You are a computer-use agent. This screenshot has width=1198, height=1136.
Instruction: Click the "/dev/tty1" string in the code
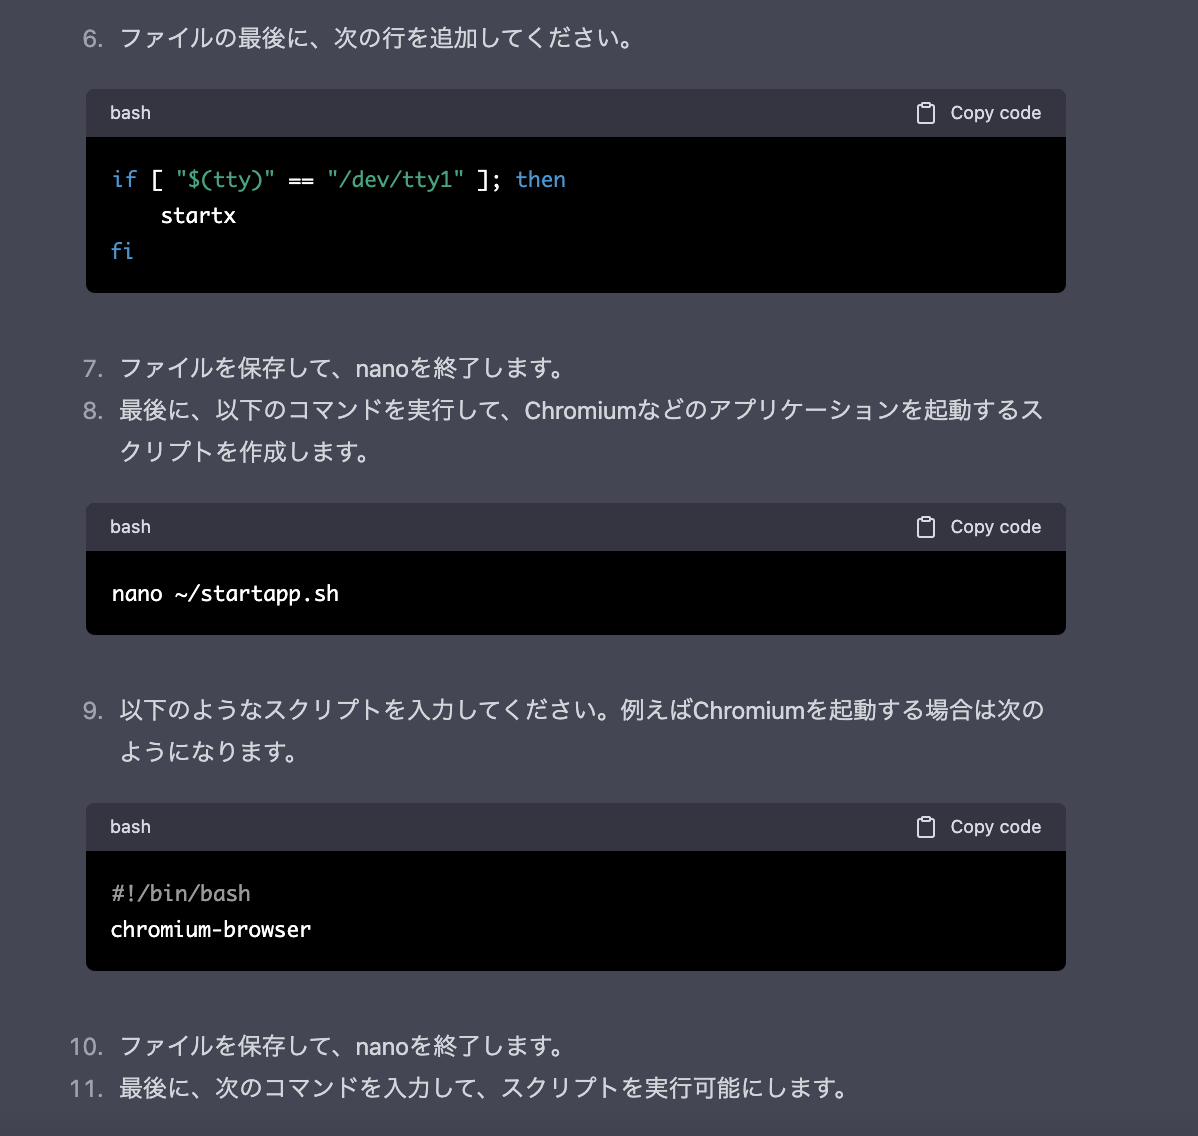pyautogui.click(x=395, y=180)
